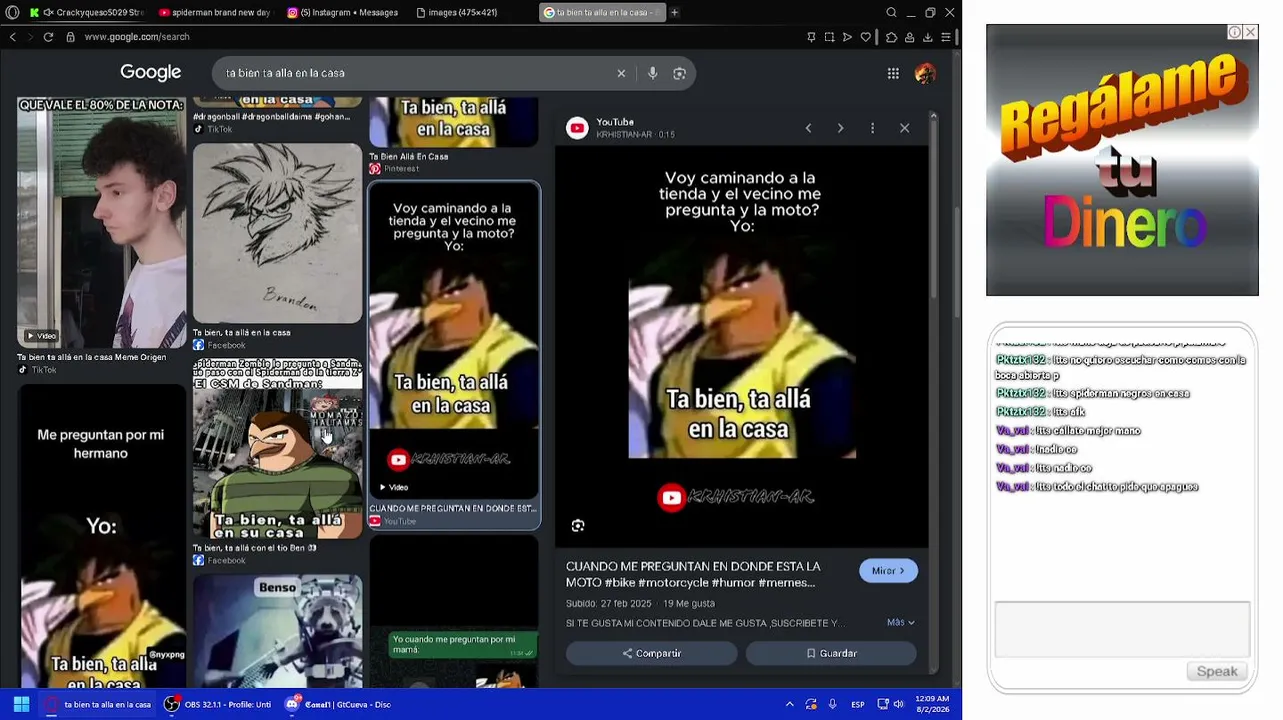
Task: Click the 'Ta Bien Allá En Casa' Pinterest result
Action: [408, 157]
